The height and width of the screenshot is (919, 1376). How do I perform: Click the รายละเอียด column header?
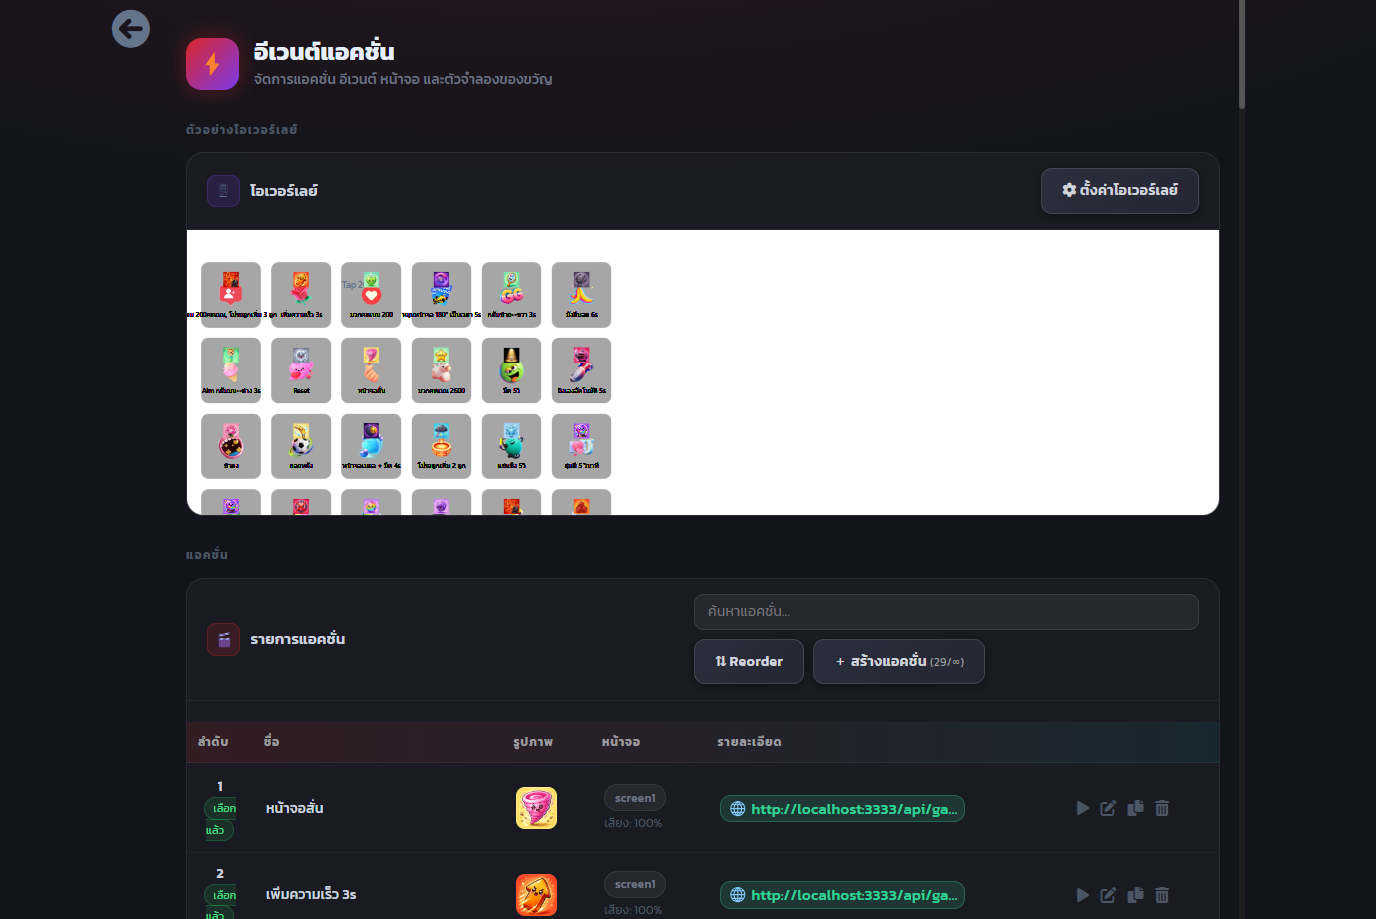tap(749, 742)
